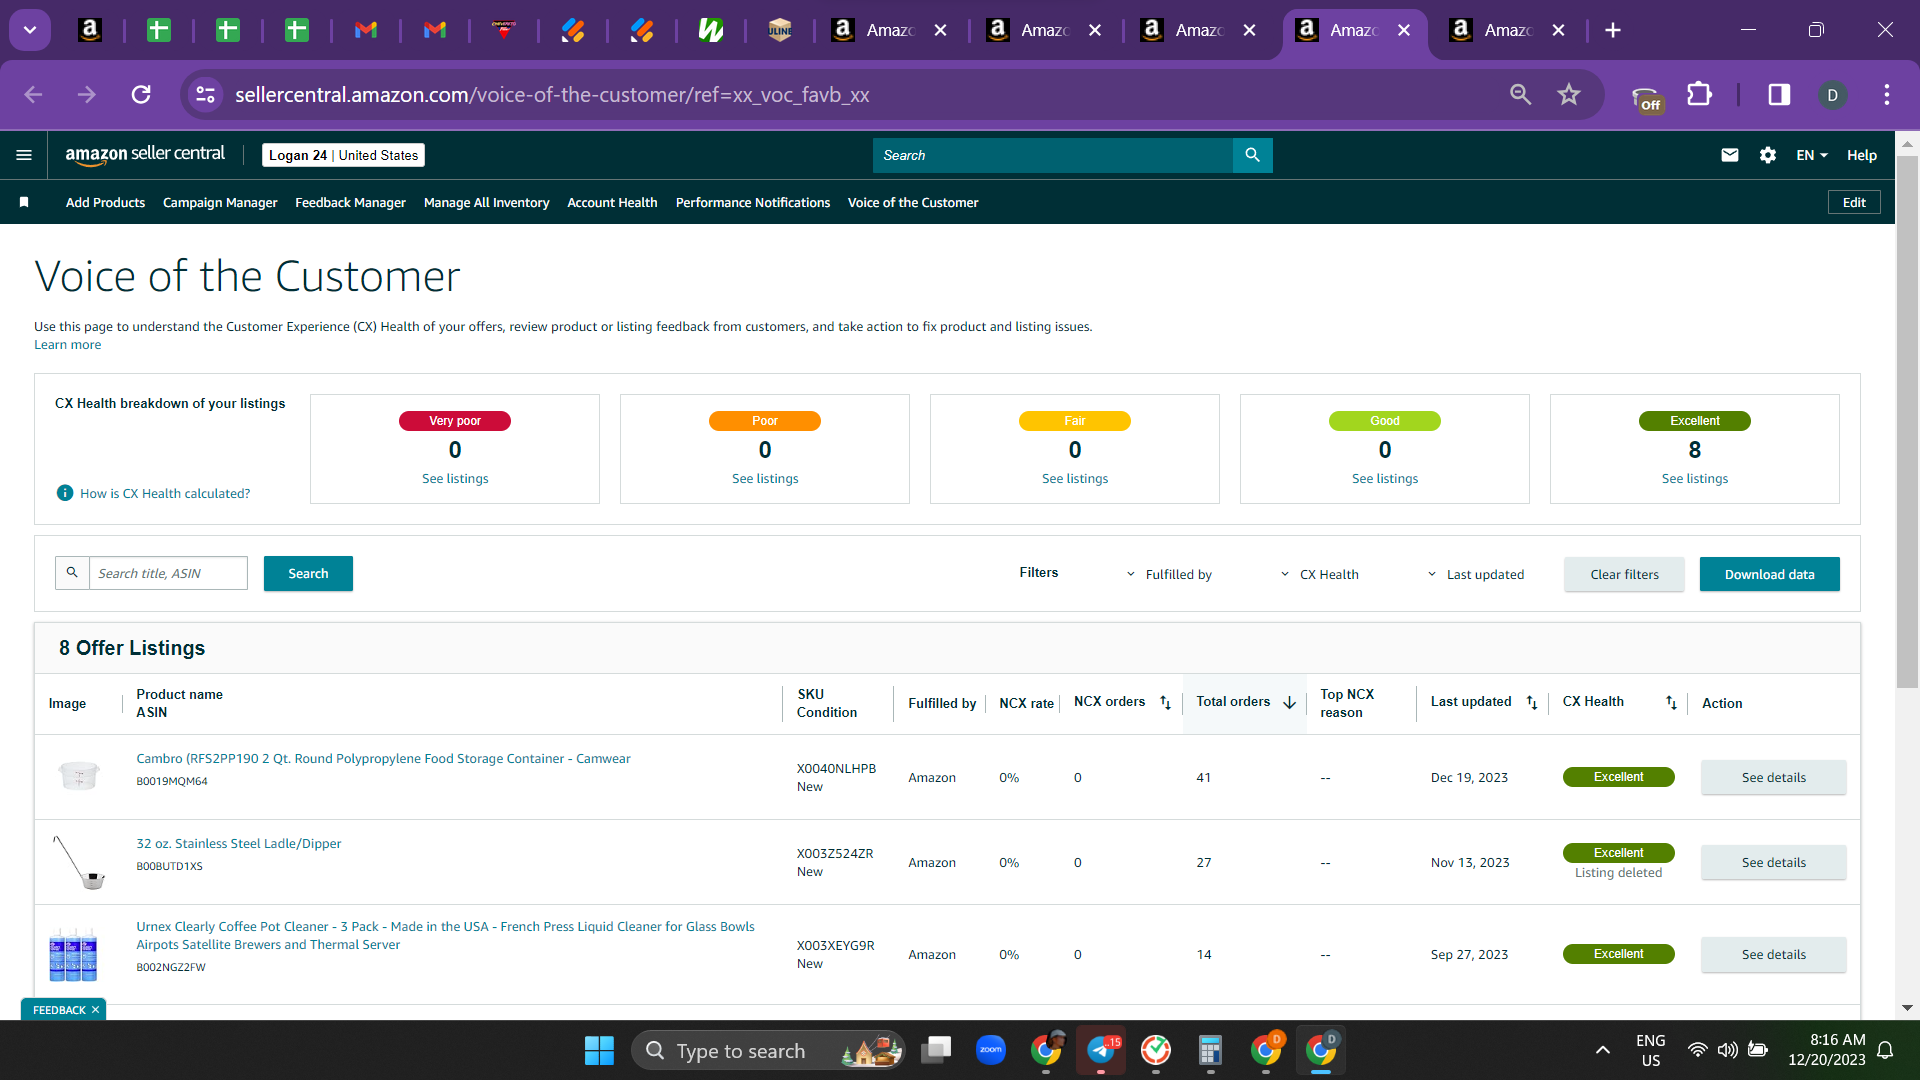Click the page vertical scrollbar
The height and width of the screenshot is (1080, 1920).
pos(1907,420)
